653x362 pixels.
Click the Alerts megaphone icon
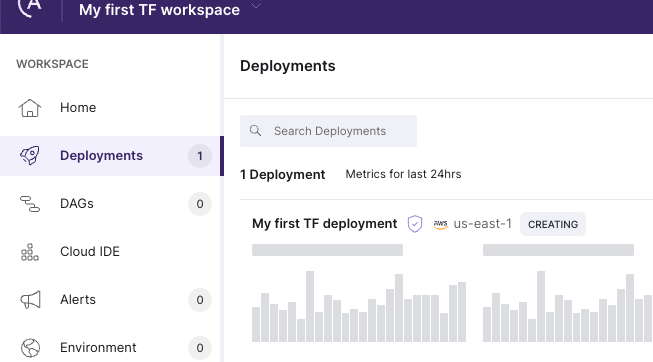[x=30, y=300]
